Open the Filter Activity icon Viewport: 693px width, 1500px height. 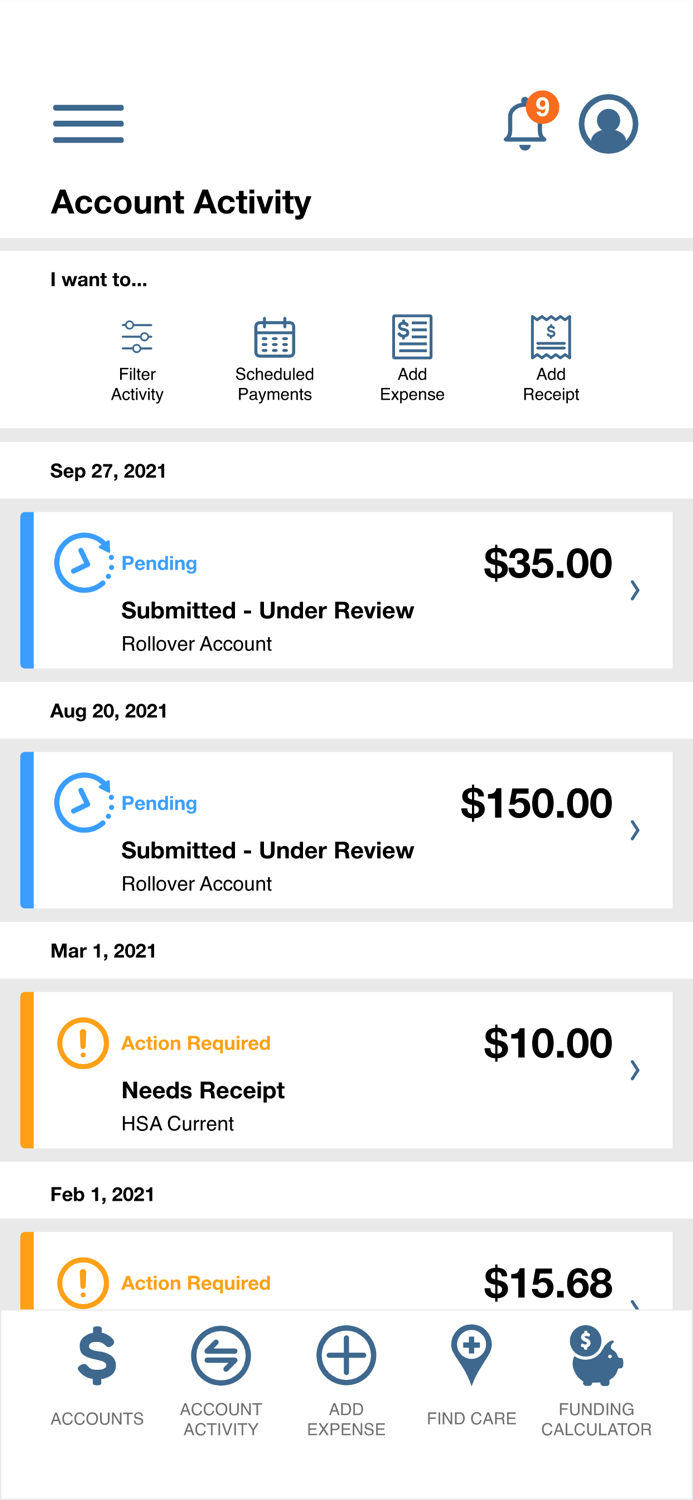(x=136, y=336)
